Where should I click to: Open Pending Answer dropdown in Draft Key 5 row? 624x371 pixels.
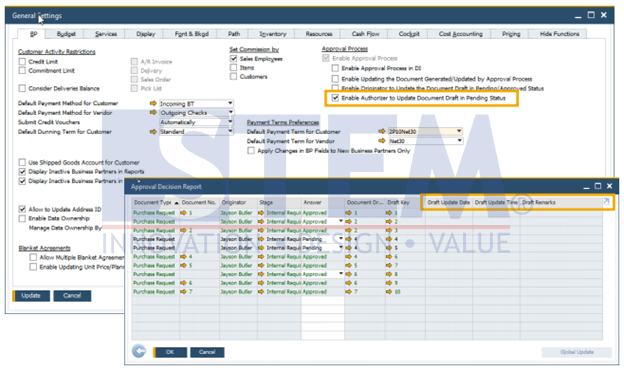341,247
